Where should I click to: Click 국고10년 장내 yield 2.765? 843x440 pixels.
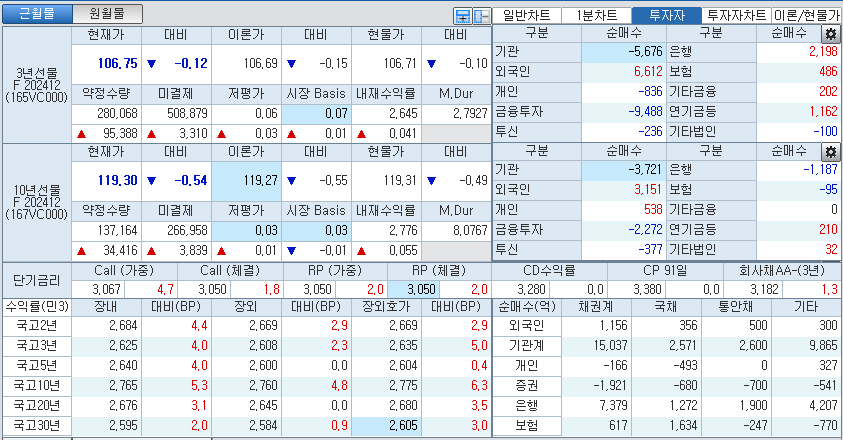(x=106, y=386)
